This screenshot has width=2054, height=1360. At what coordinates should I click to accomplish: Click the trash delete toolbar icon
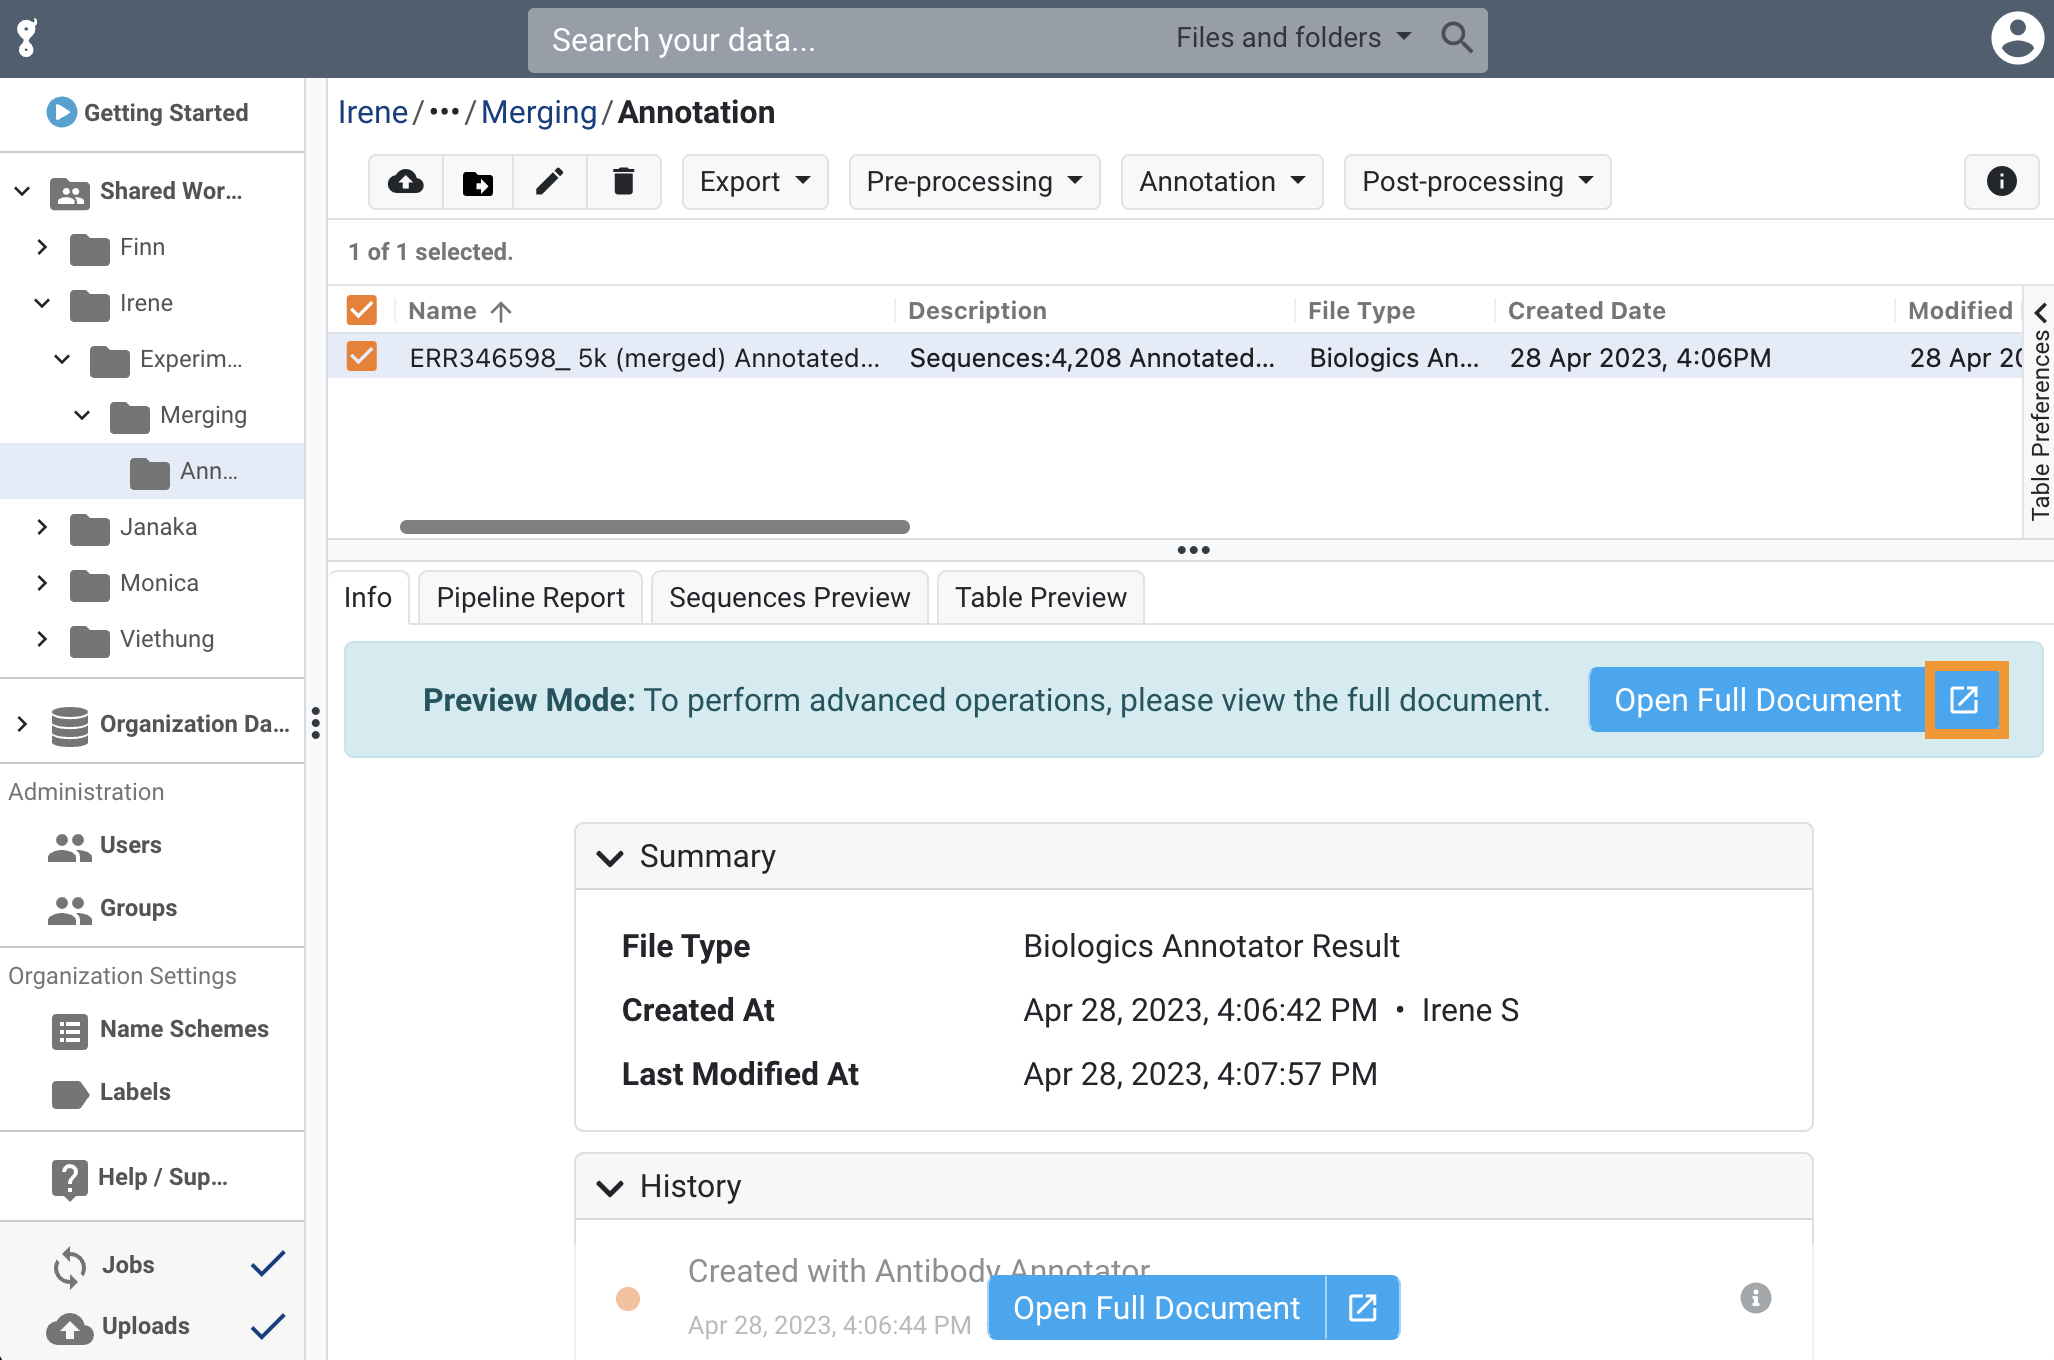(623, 182)
